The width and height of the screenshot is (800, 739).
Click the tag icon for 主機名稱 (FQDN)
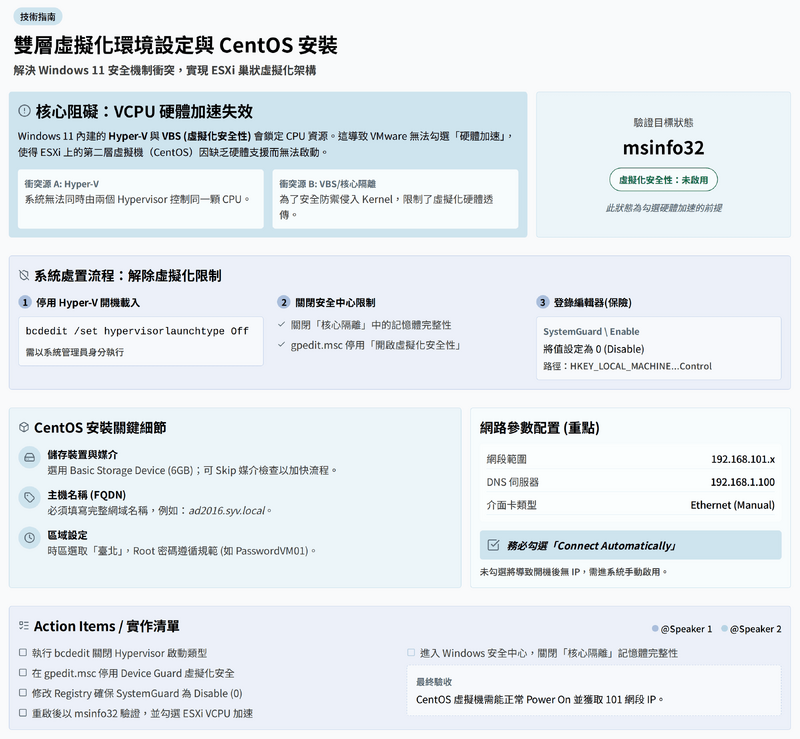pyautogui.click(x=29, y=497)
